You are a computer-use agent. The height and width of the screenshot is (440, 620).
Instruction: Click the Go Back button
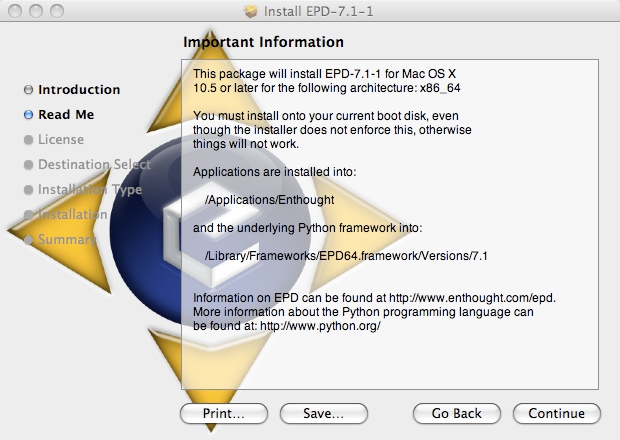[457, 414]
